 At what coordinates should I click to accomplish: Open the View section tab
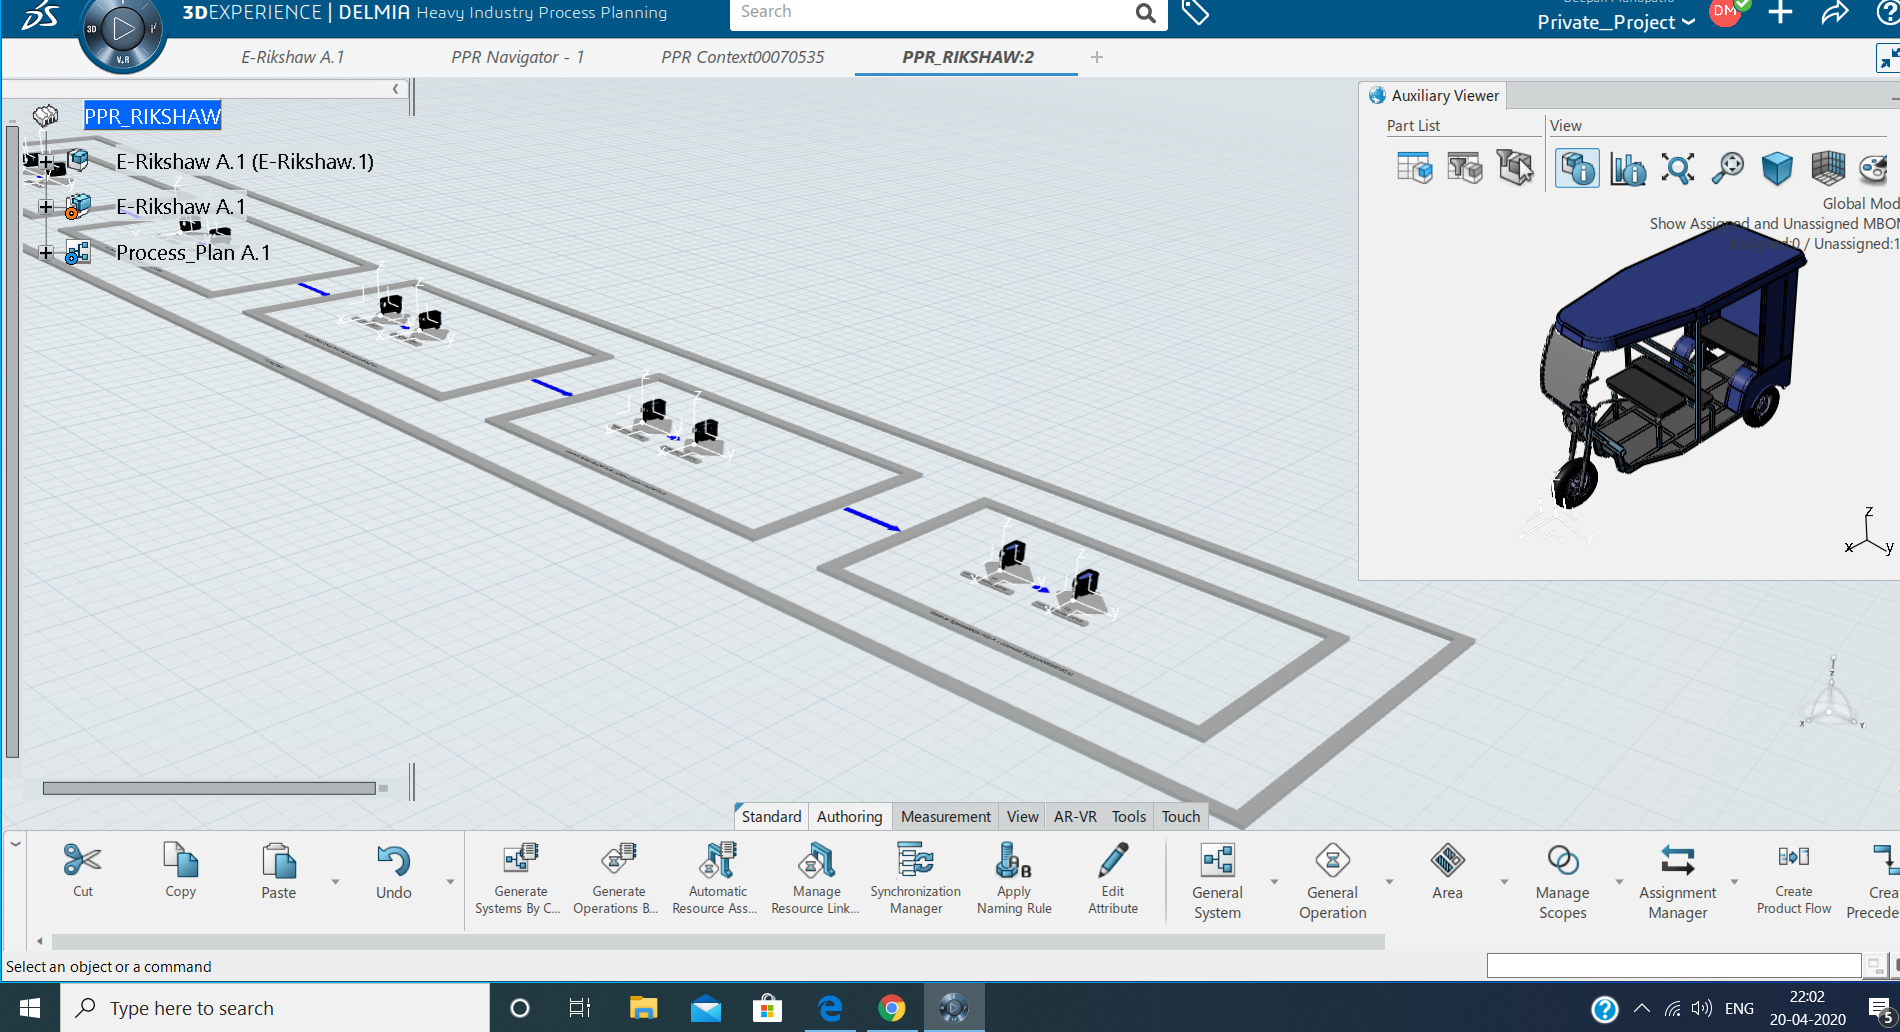click(x=1022, y=816)
